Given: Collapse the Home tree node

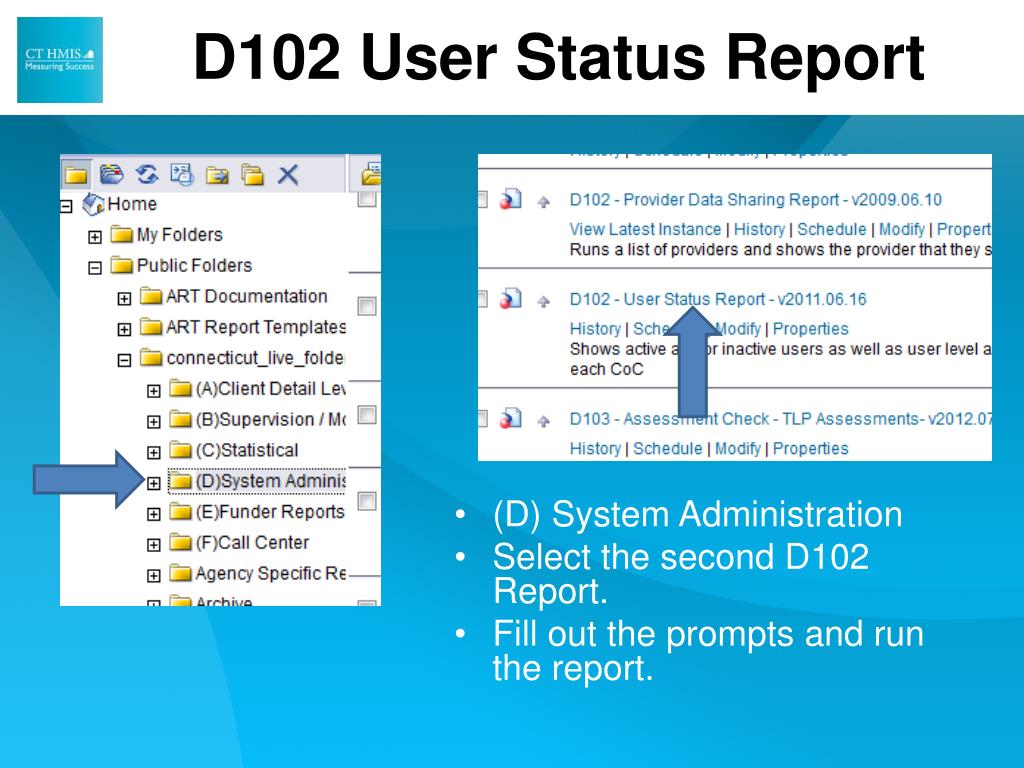Looking at the screenshot, I should pos(66,206).
